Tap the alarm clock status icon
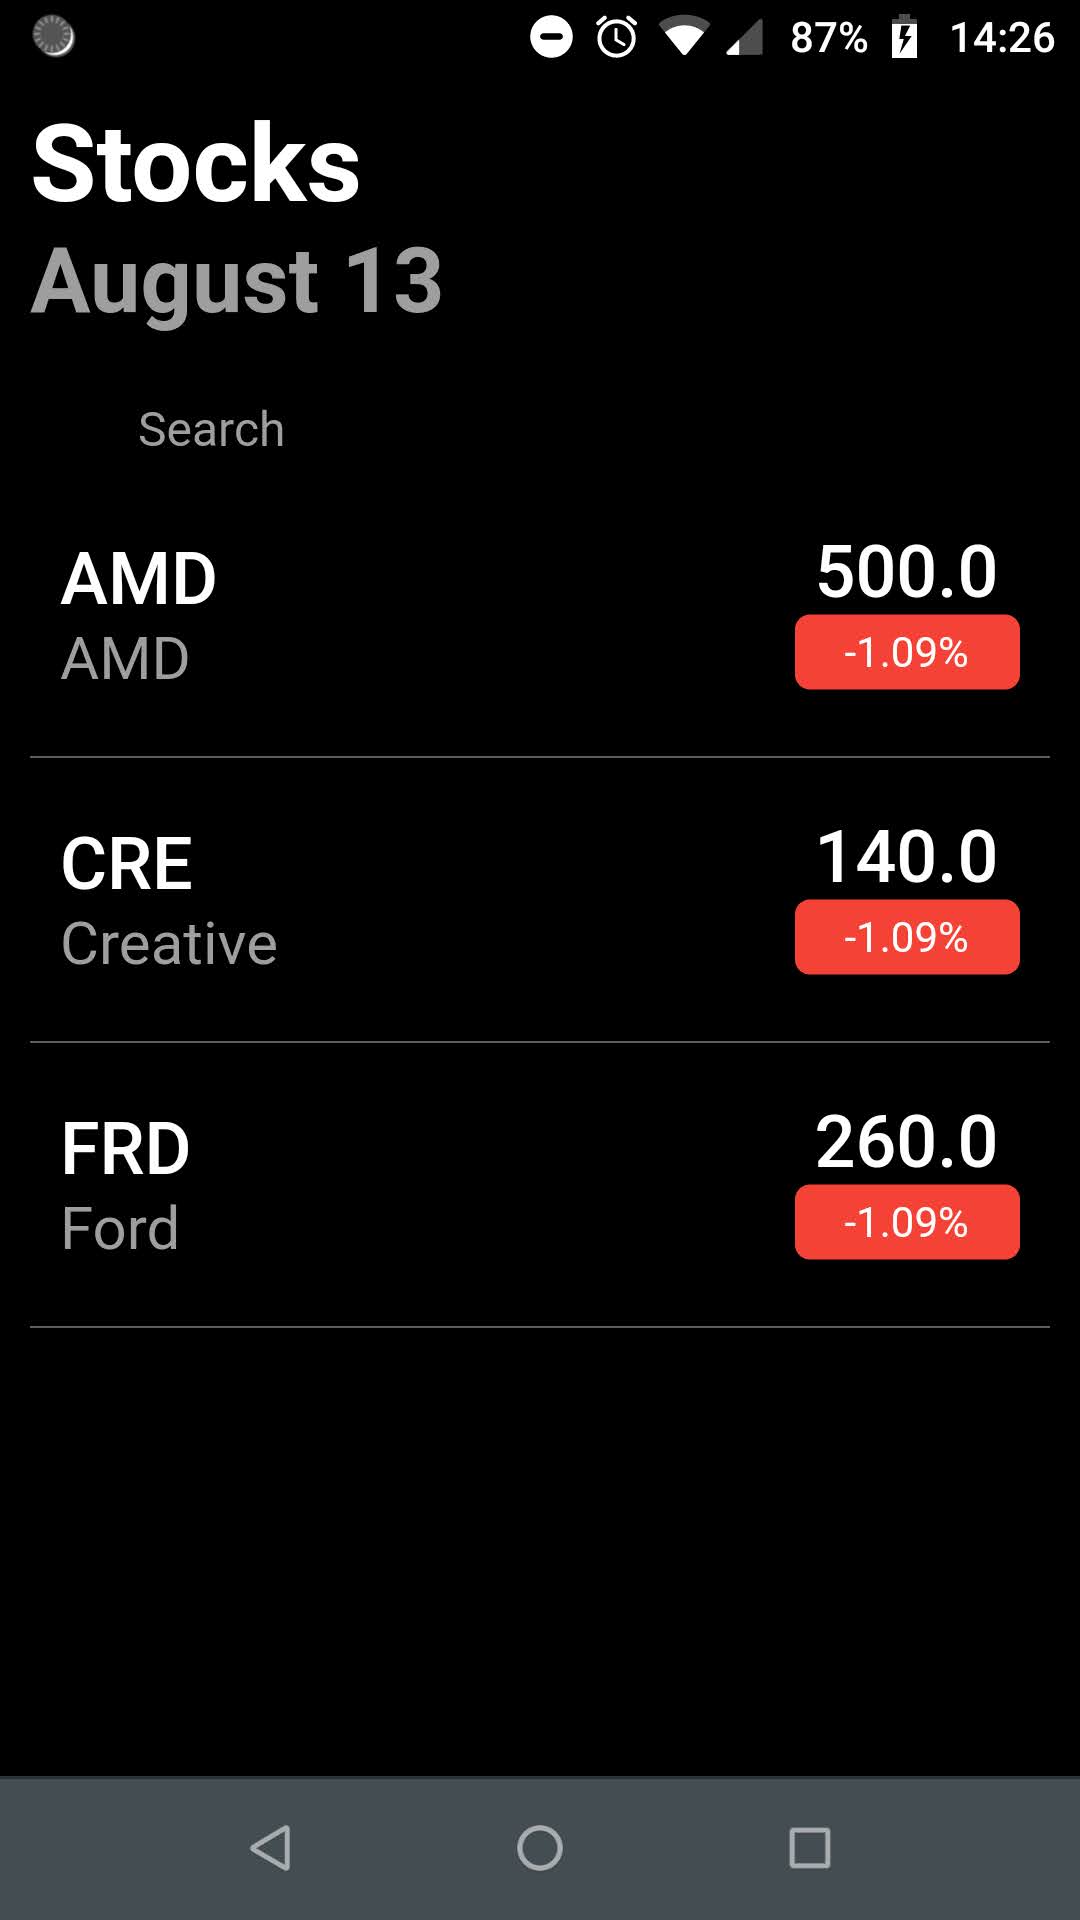The width and height of the screenshot is (1080, 1920). click(x=617, y=37)
